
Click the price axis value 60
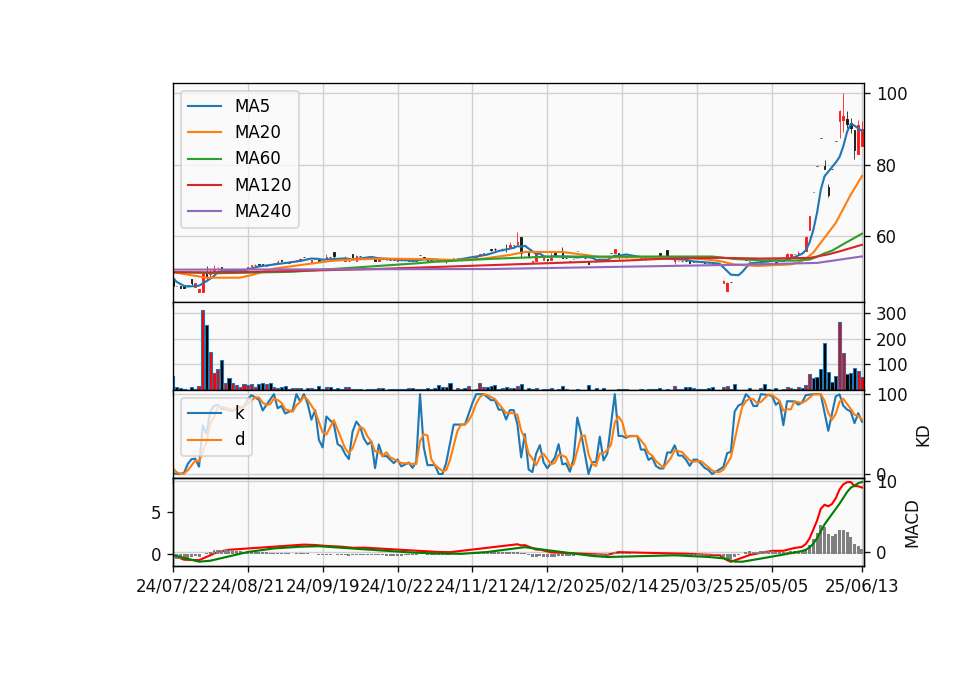(x=887, y=237)
